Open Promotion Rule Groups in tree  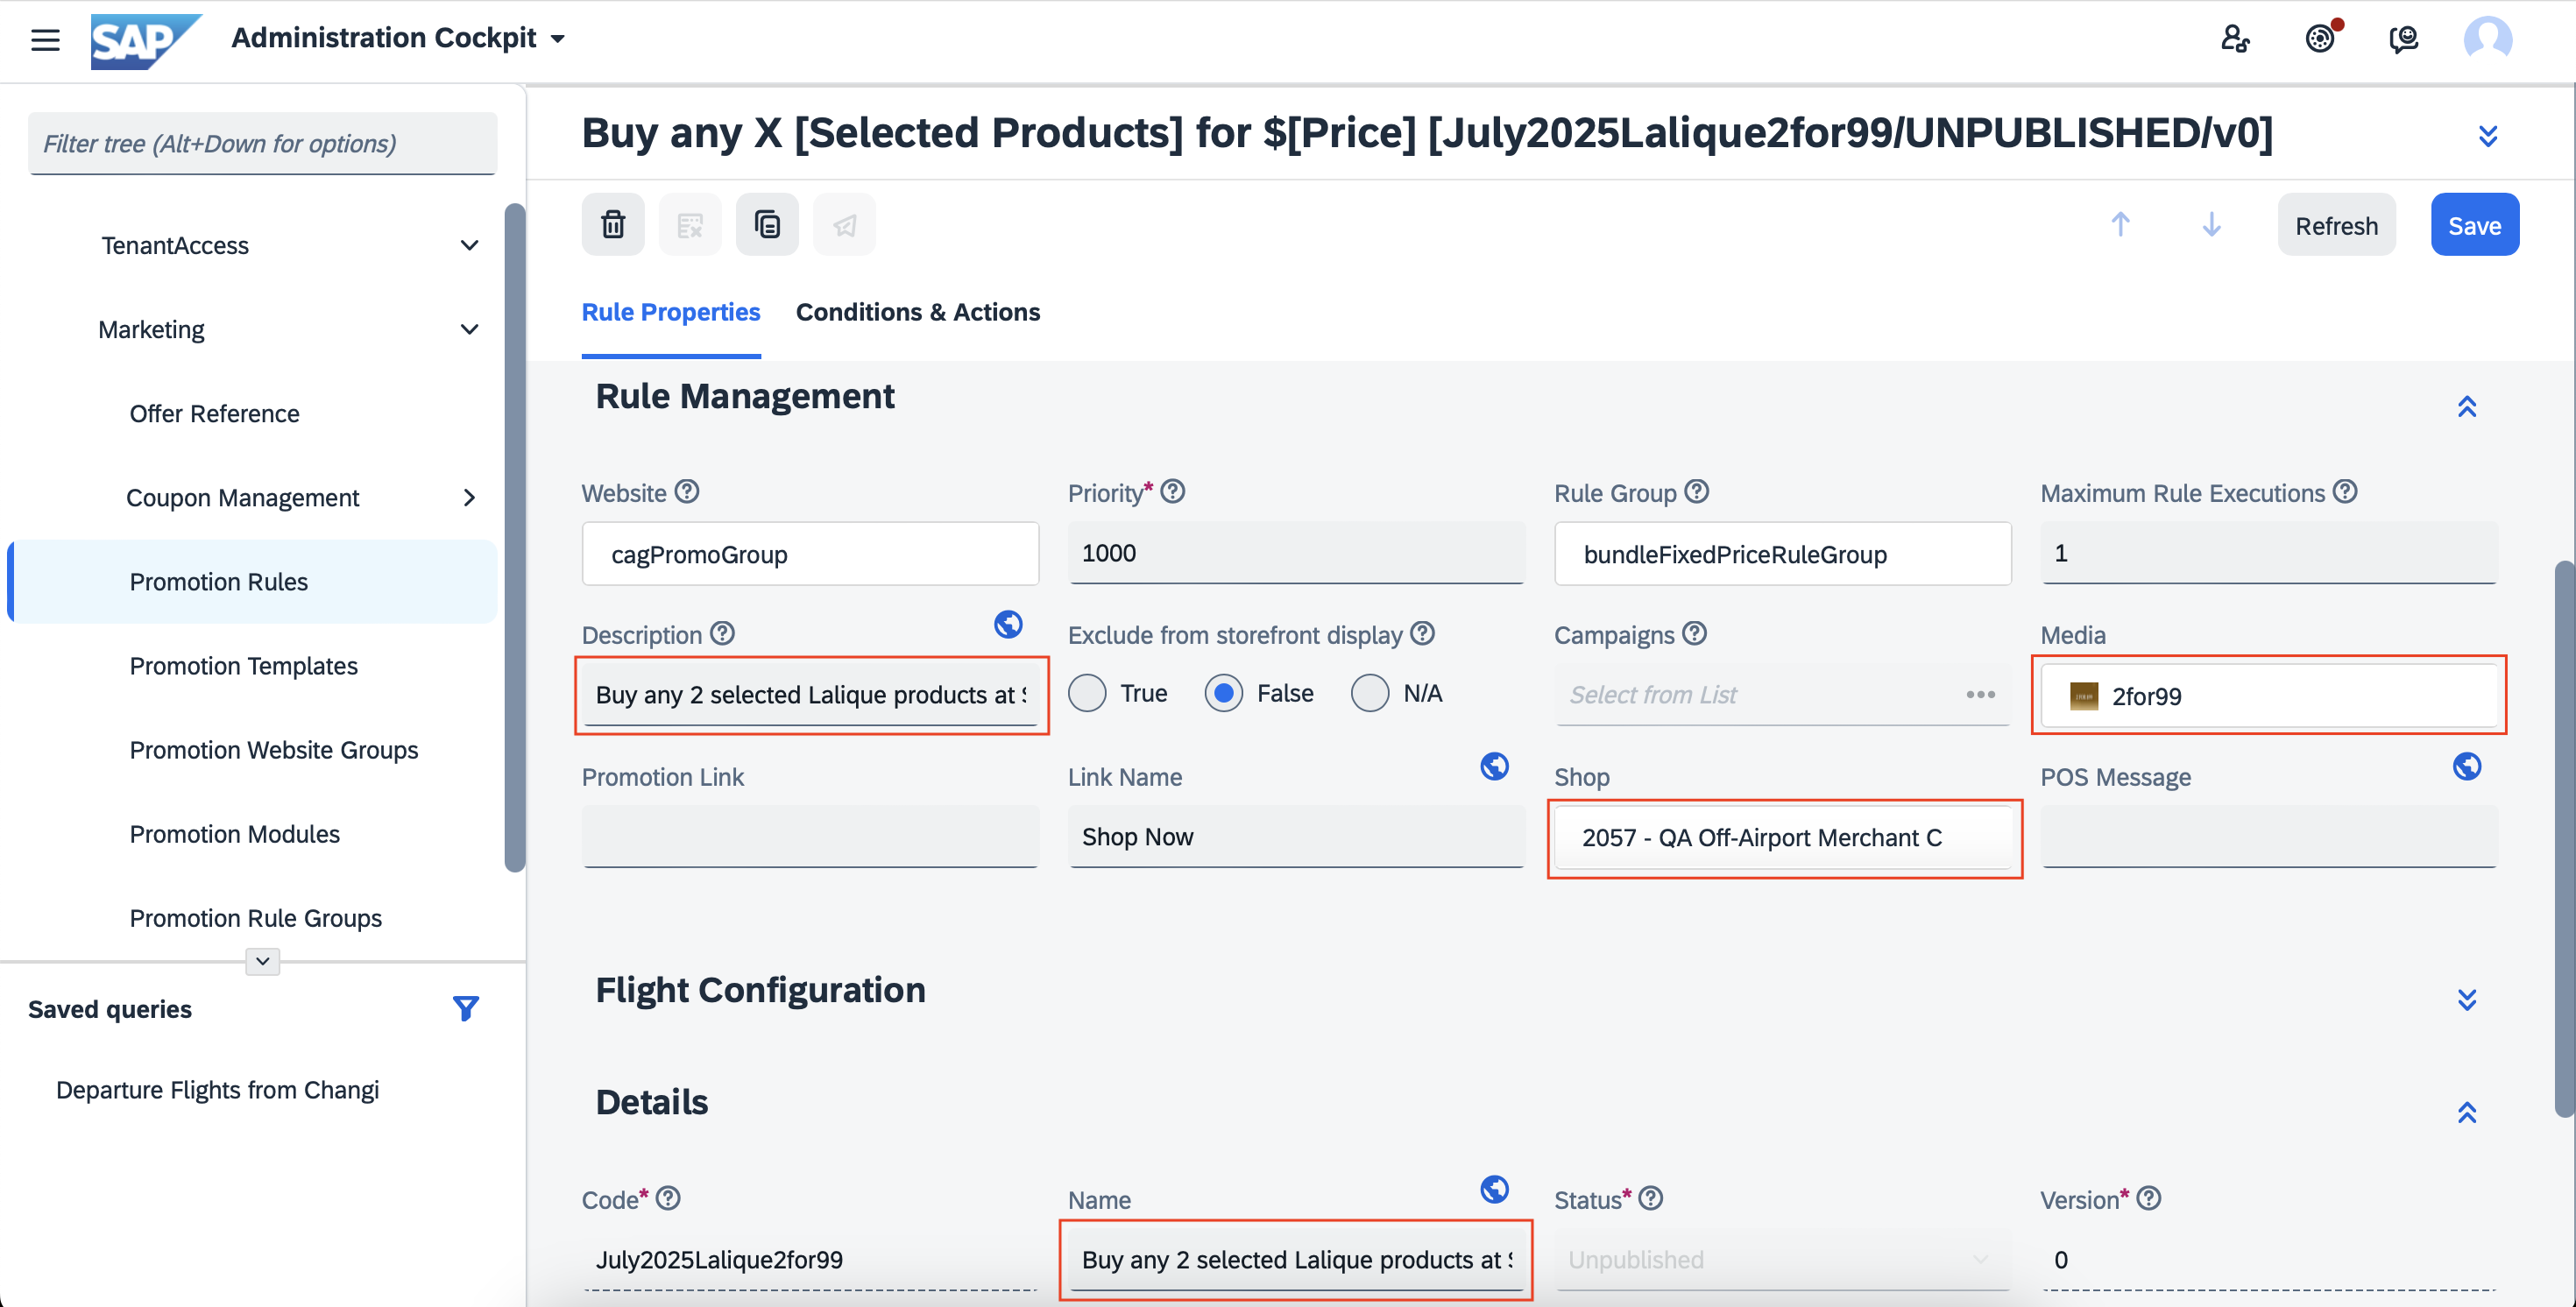[255, 917]
